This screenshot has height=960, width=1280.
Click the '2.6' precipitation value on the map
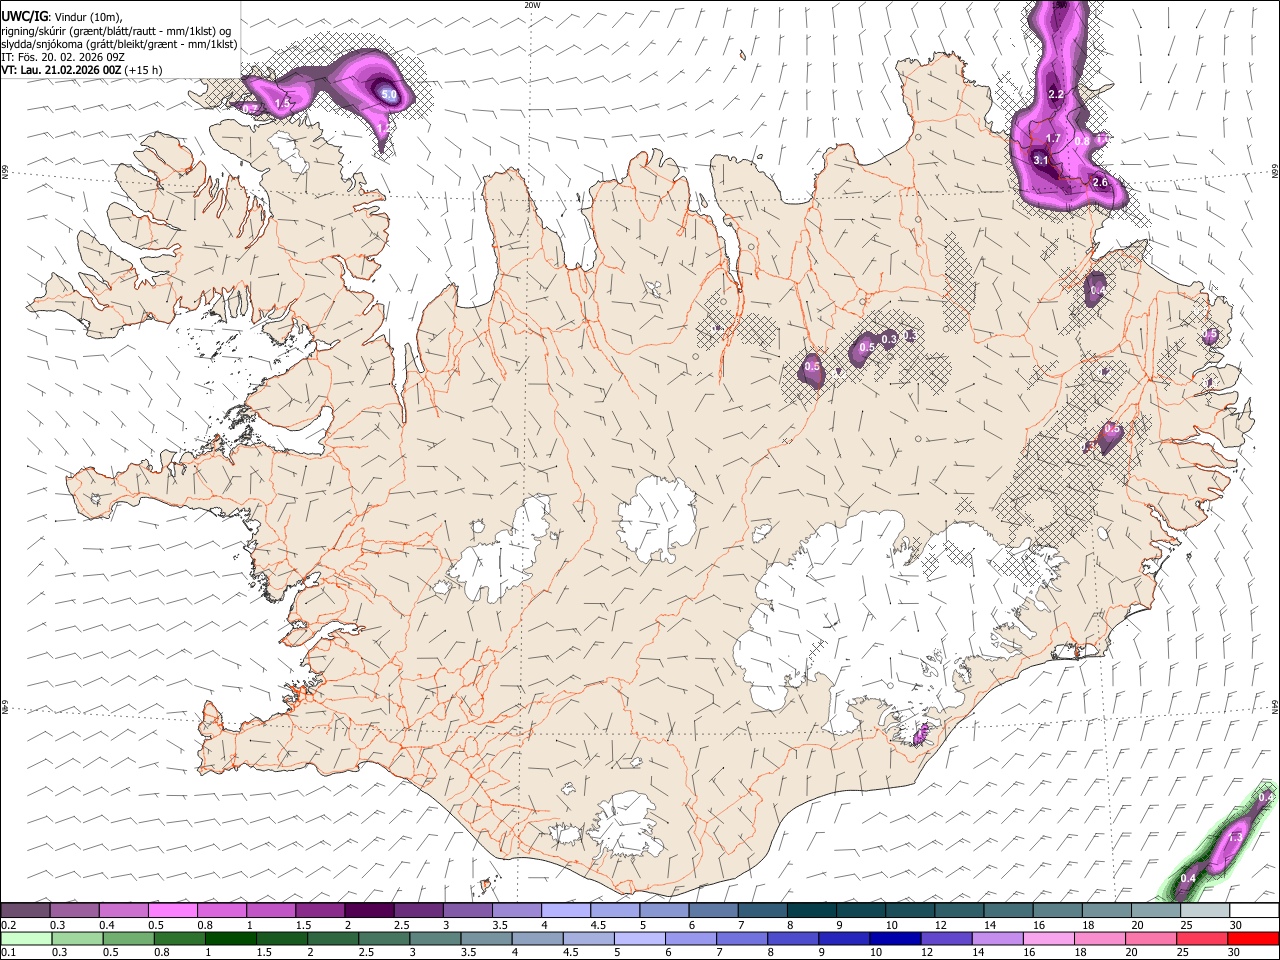tap(1100, 182)
